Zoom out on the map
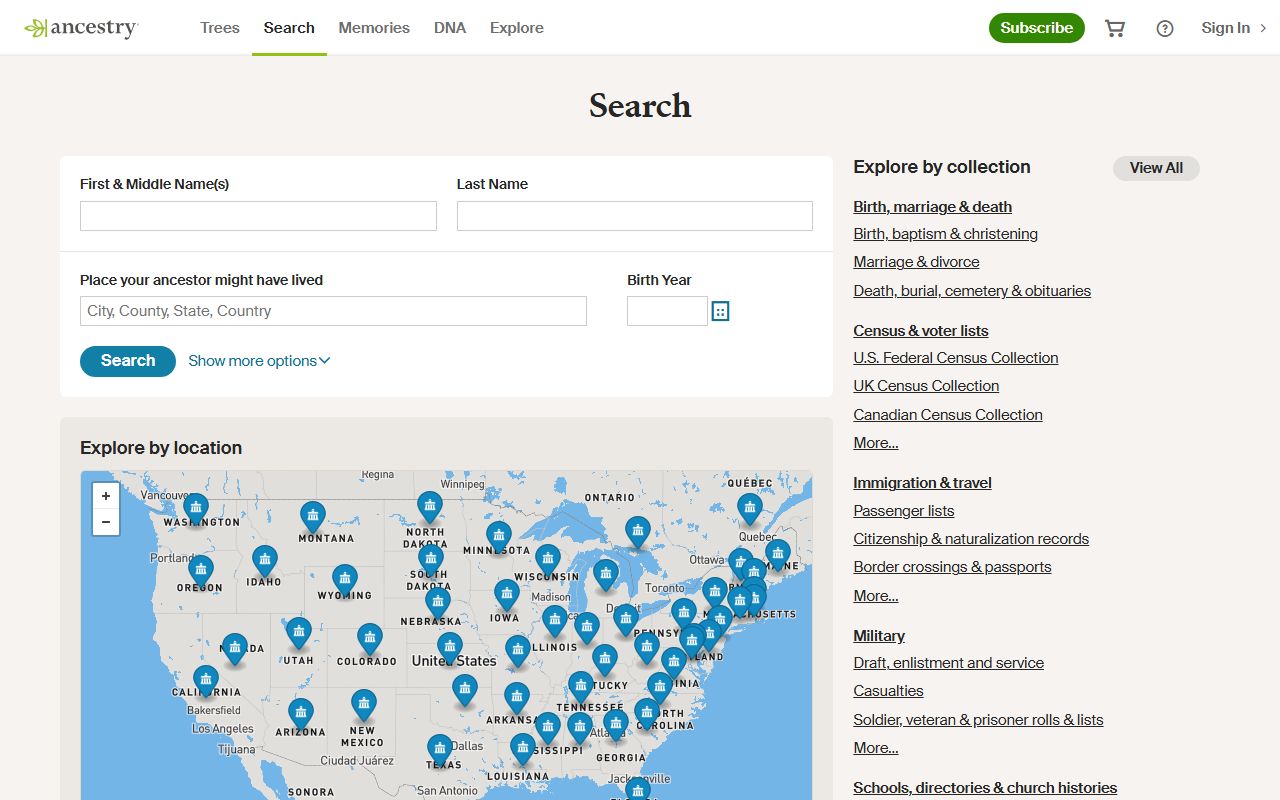The height and width of the screenshot is (800, 1280). click(106, 522)
